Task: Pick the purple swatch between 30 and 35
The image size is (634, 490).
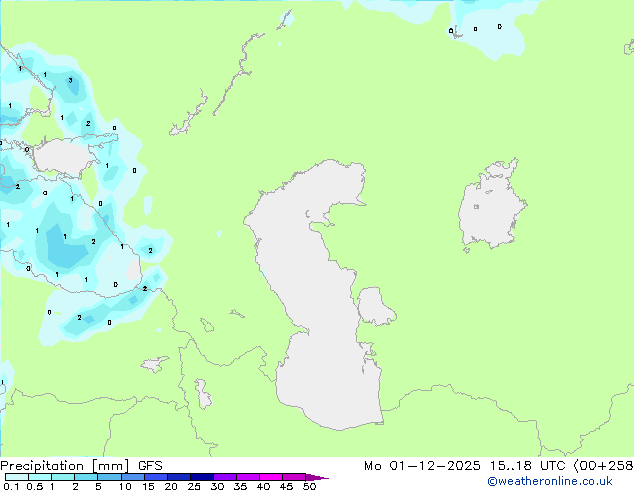Action: pyautogui.click(x=224, y=477)
